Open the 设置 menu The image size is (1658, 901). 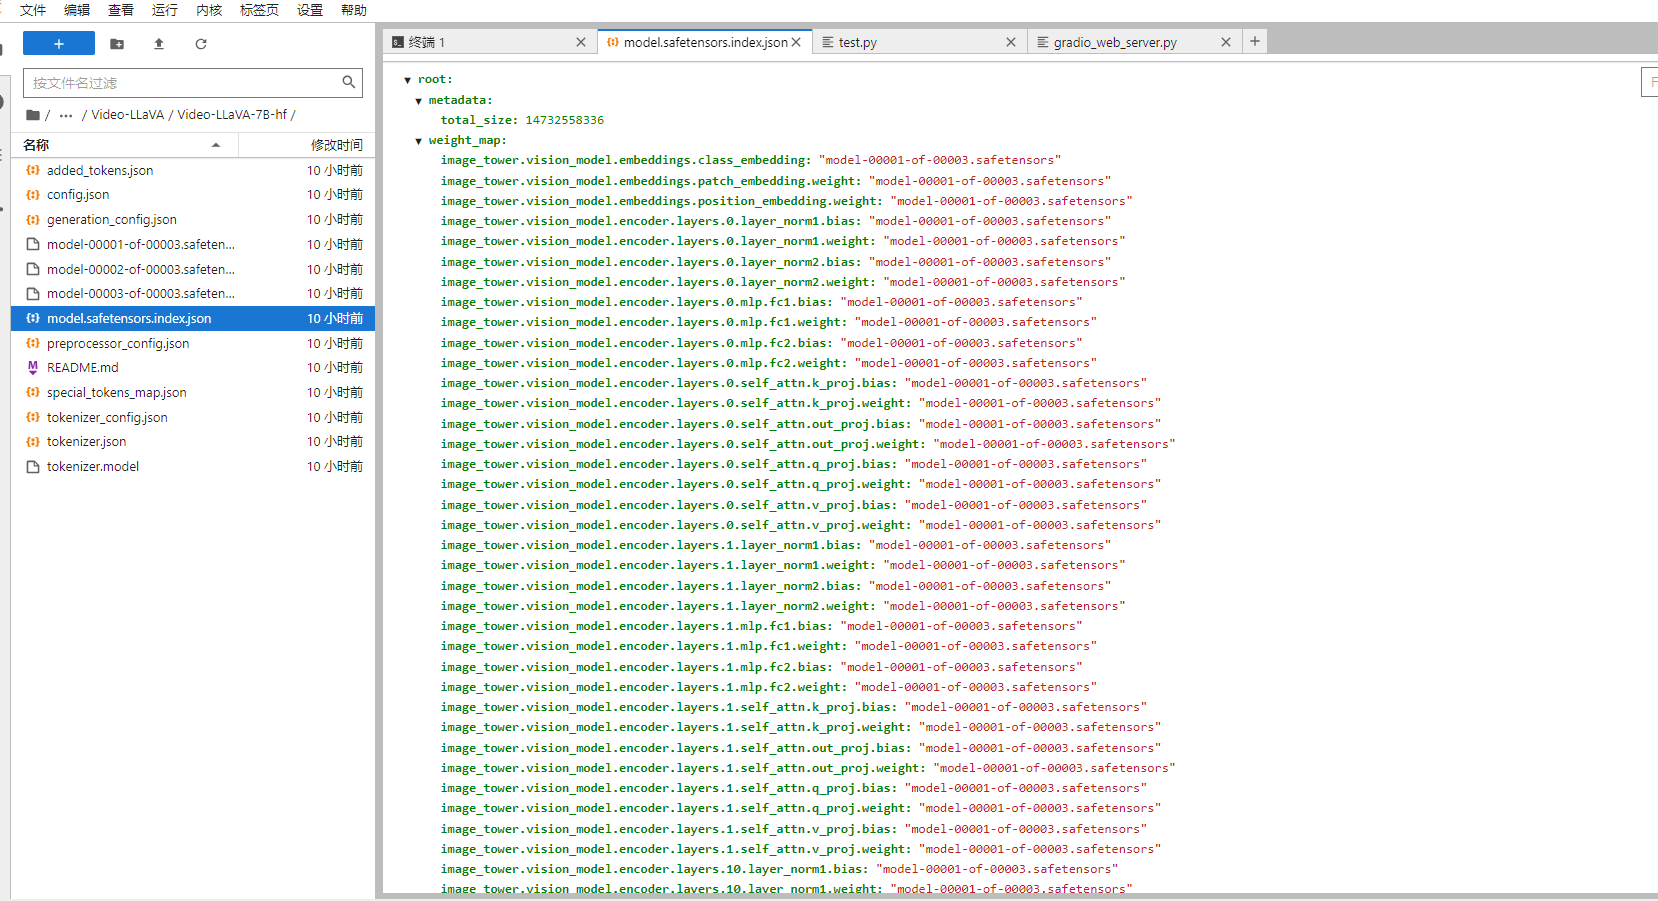point(310,10)
